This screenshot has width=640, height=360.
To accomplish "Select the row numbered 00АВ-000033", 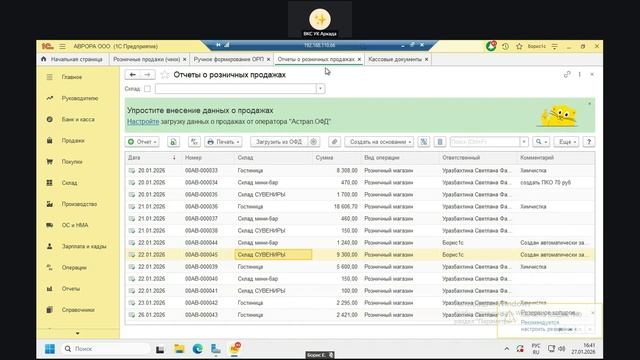I will [x=360, y=171].
